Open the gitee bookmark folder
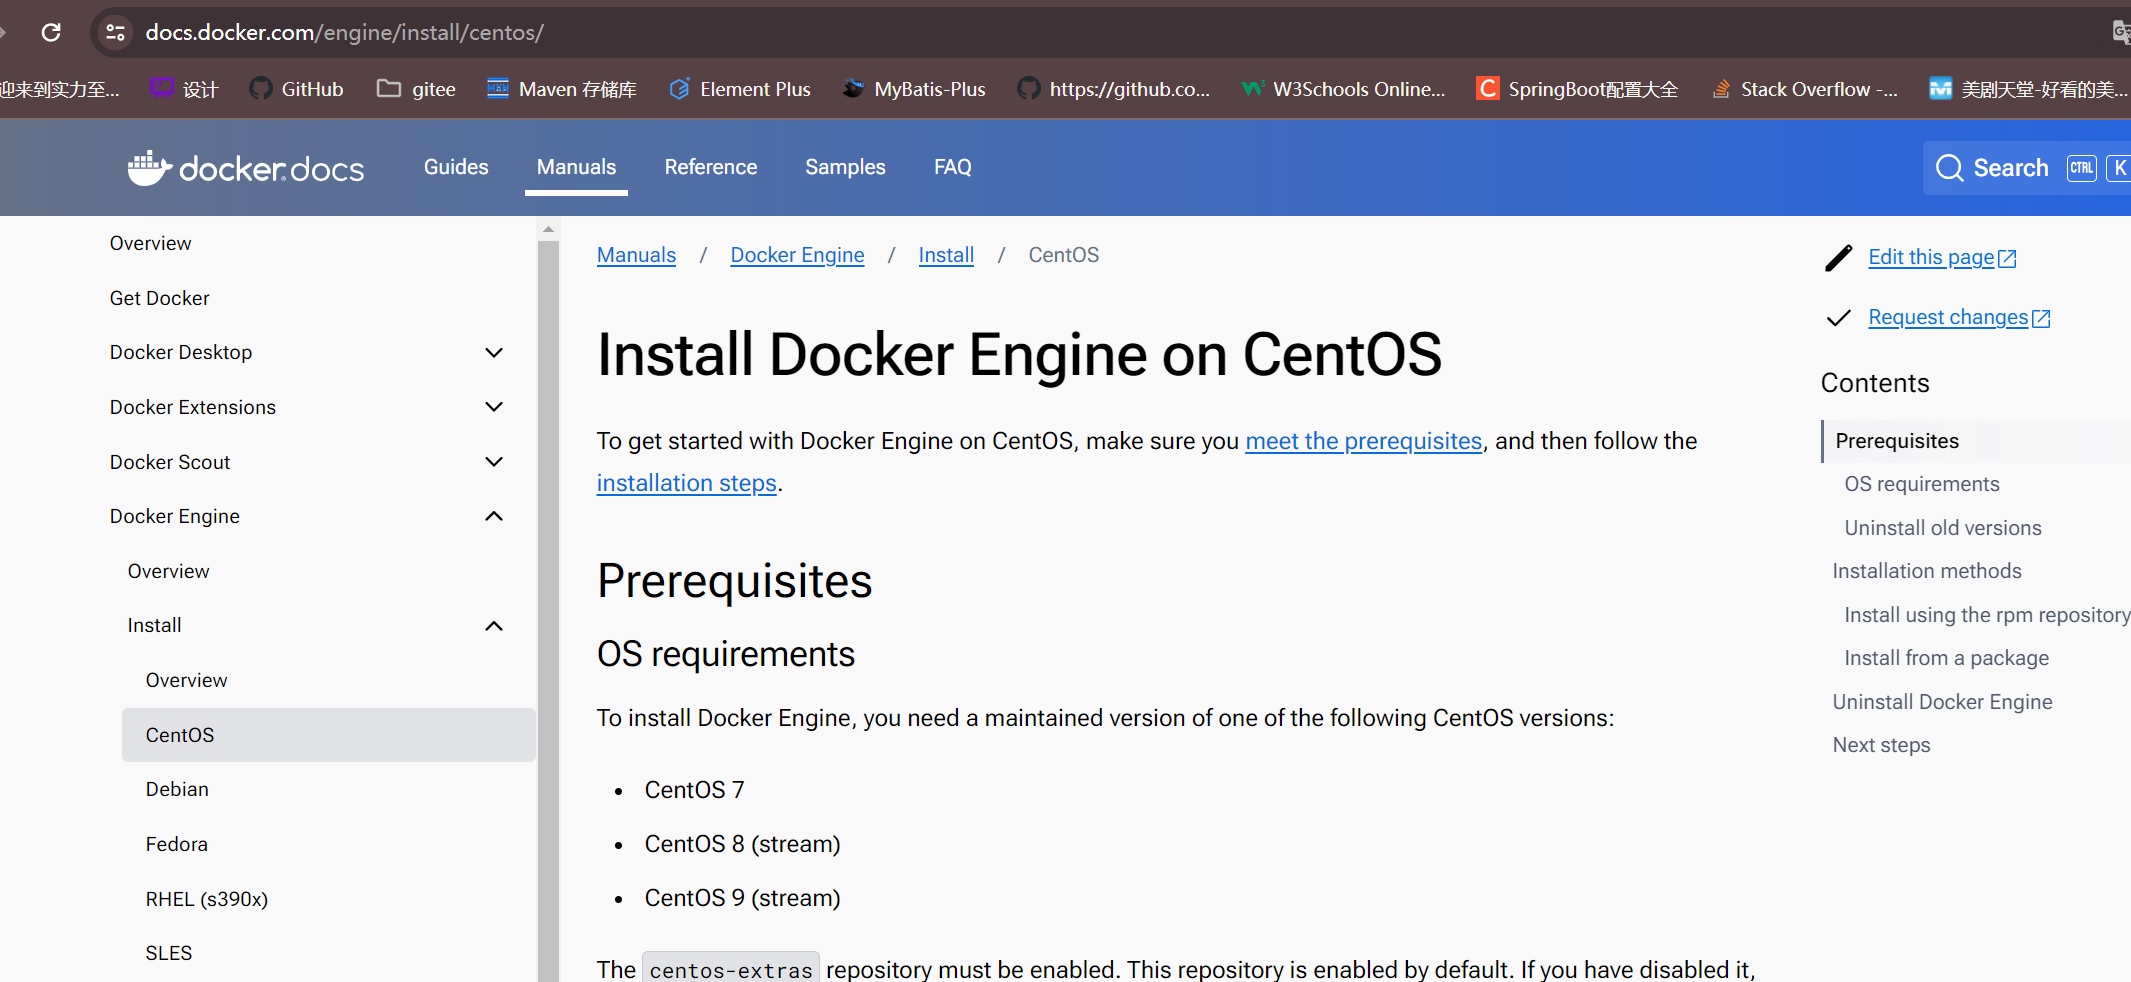 click(416, 89)
